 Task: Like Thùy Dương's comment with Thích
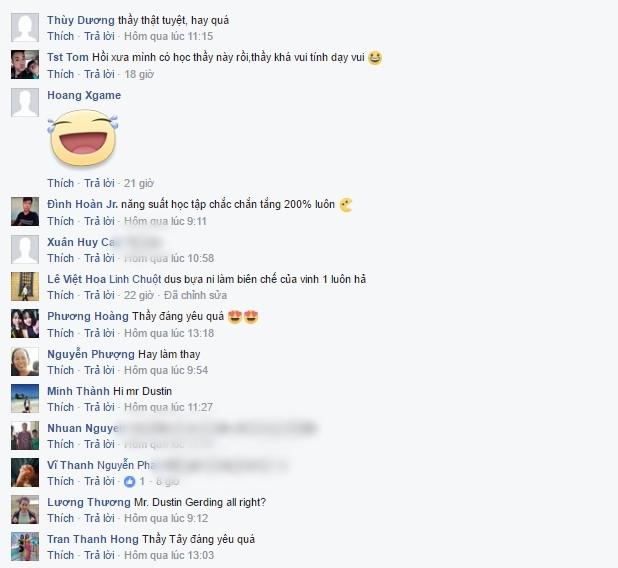(61, 36)
